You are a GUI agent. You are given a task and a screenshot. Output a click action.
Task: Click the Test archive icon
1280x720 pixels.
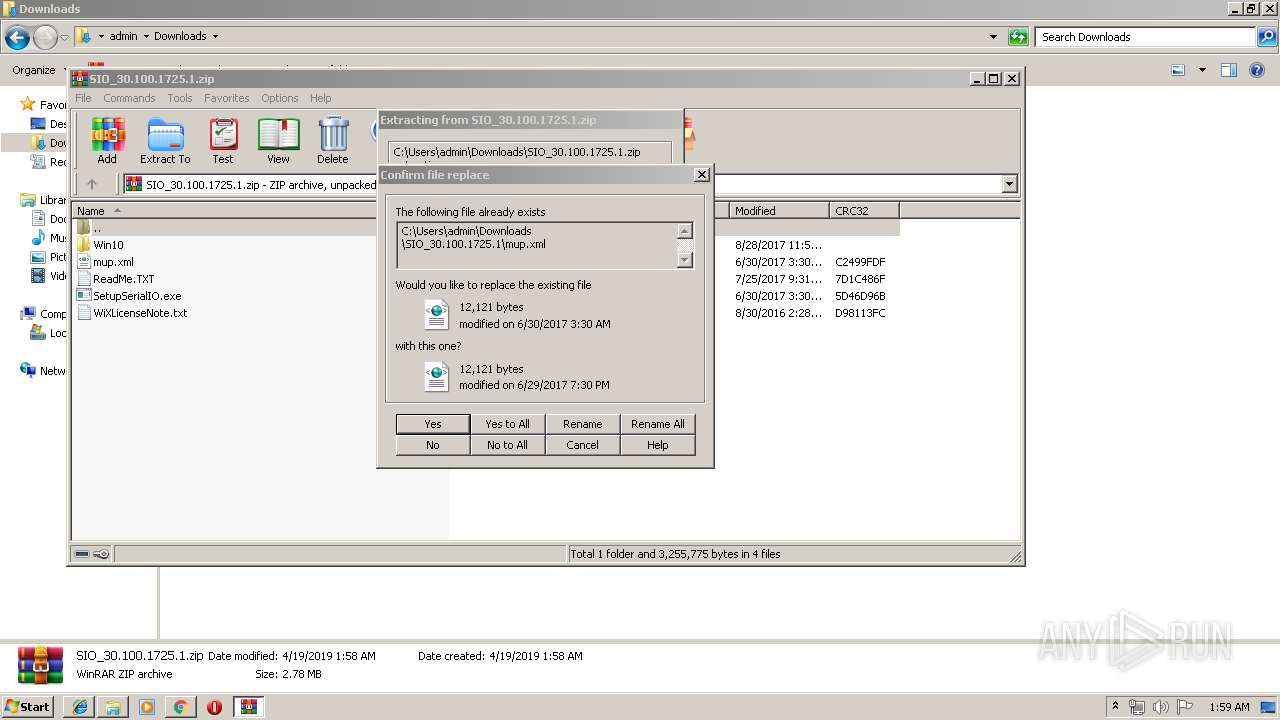point(223,140)
